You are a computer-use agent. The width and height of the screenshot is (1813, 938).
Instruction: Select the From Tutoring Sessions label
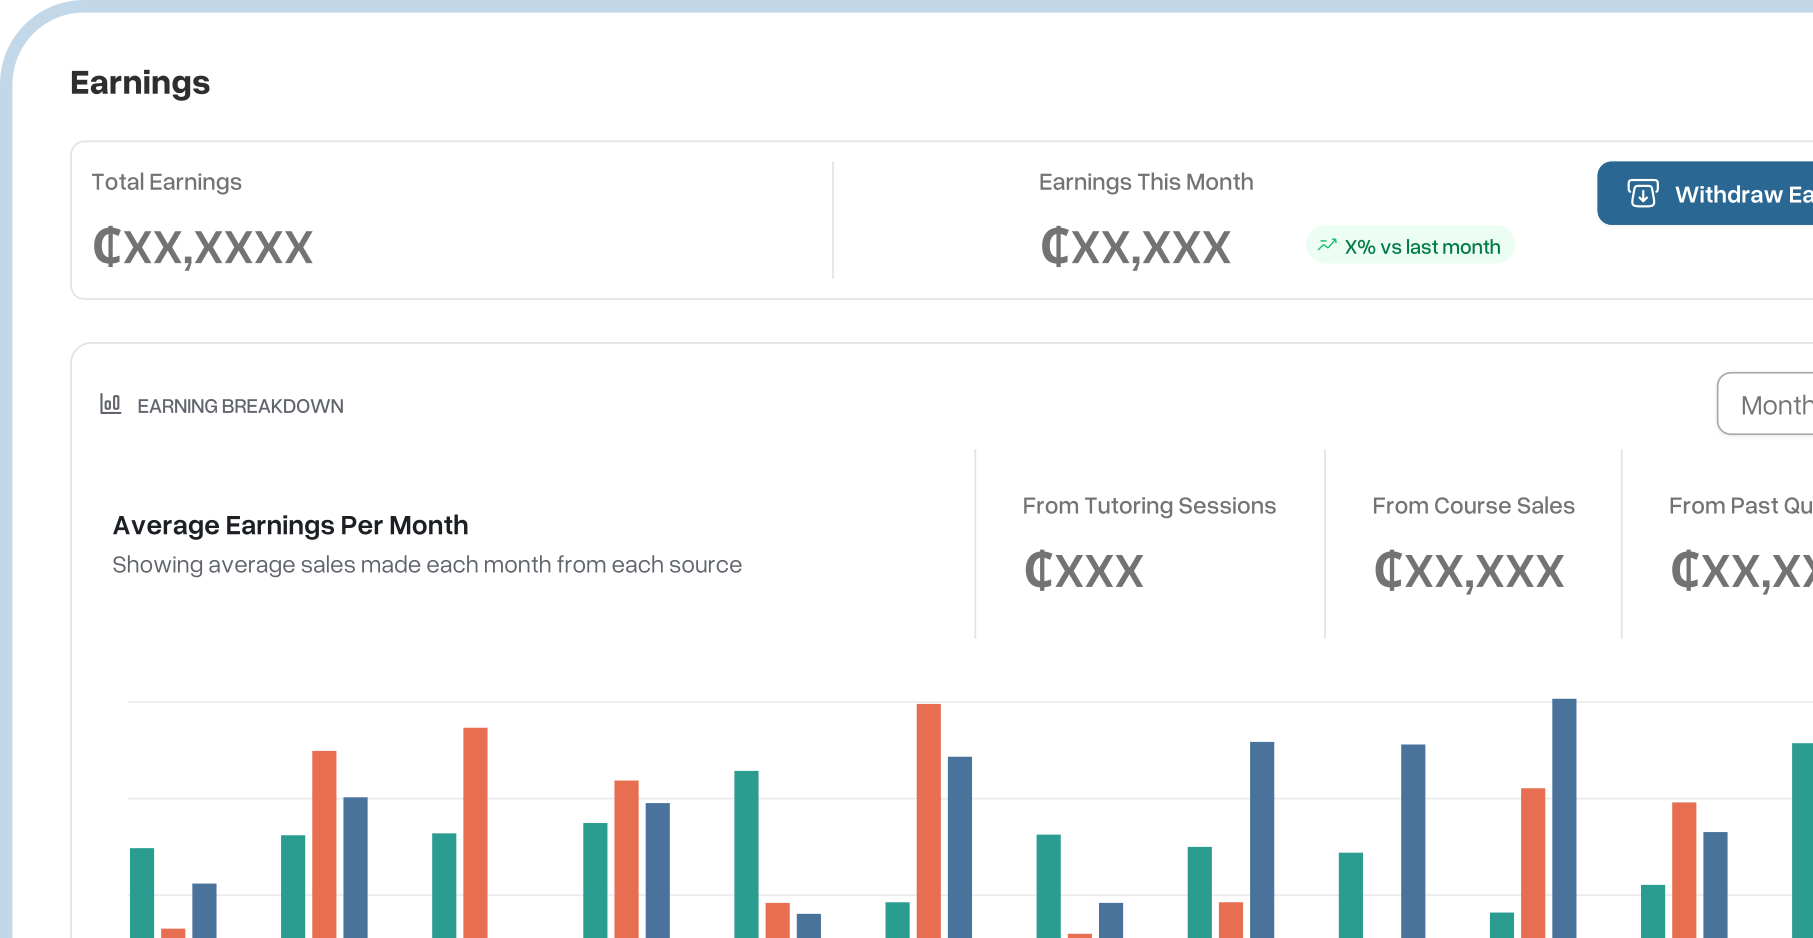point(1149,506)
